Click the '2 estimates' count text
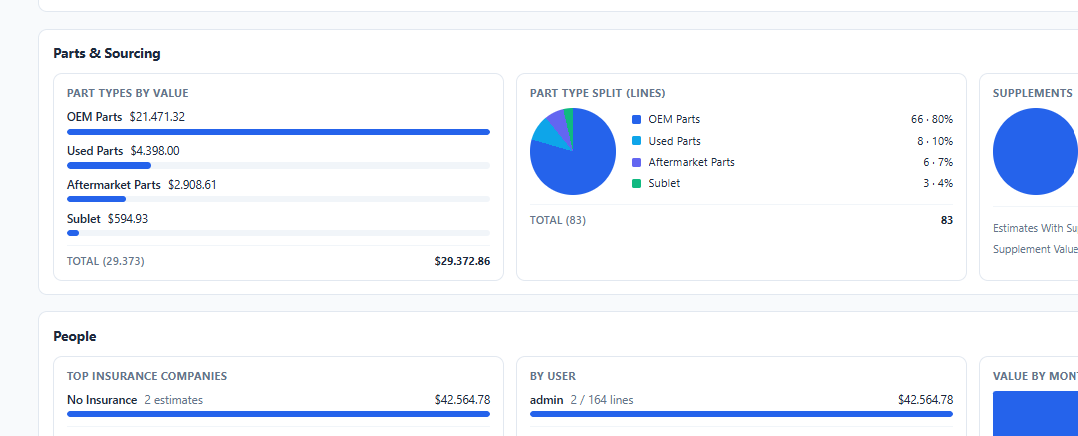The height and width of the screenshot is (436, 1078). 173,400
